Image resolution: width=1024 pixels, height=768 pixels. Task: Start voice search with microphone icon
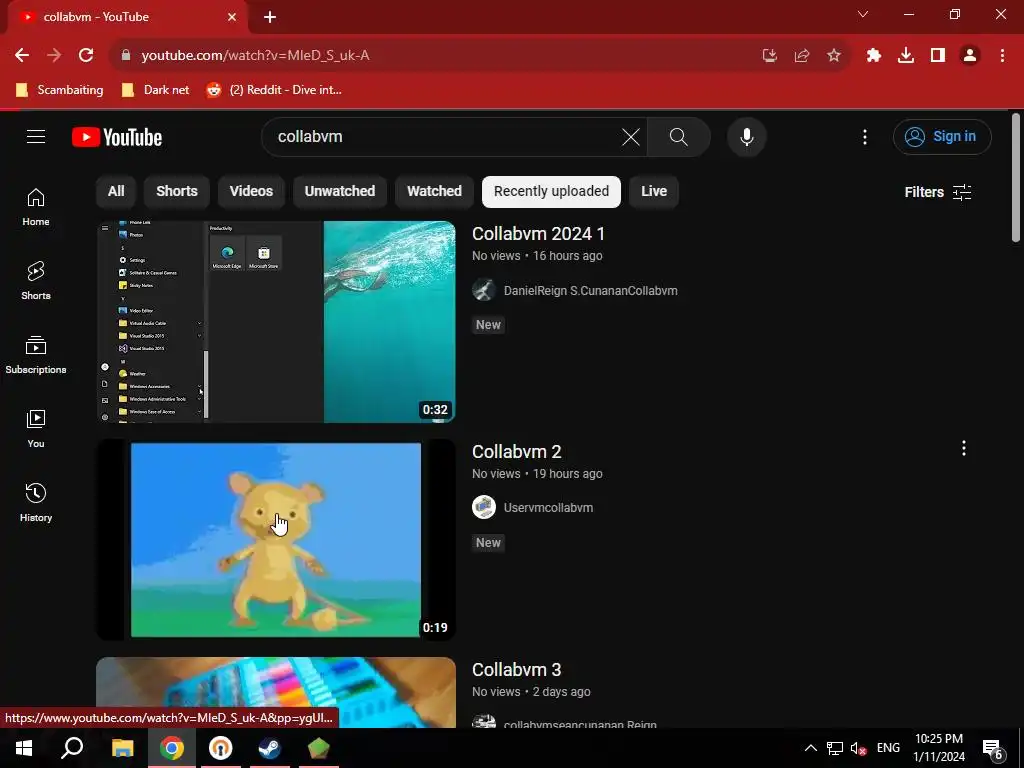tap(746, 136)
